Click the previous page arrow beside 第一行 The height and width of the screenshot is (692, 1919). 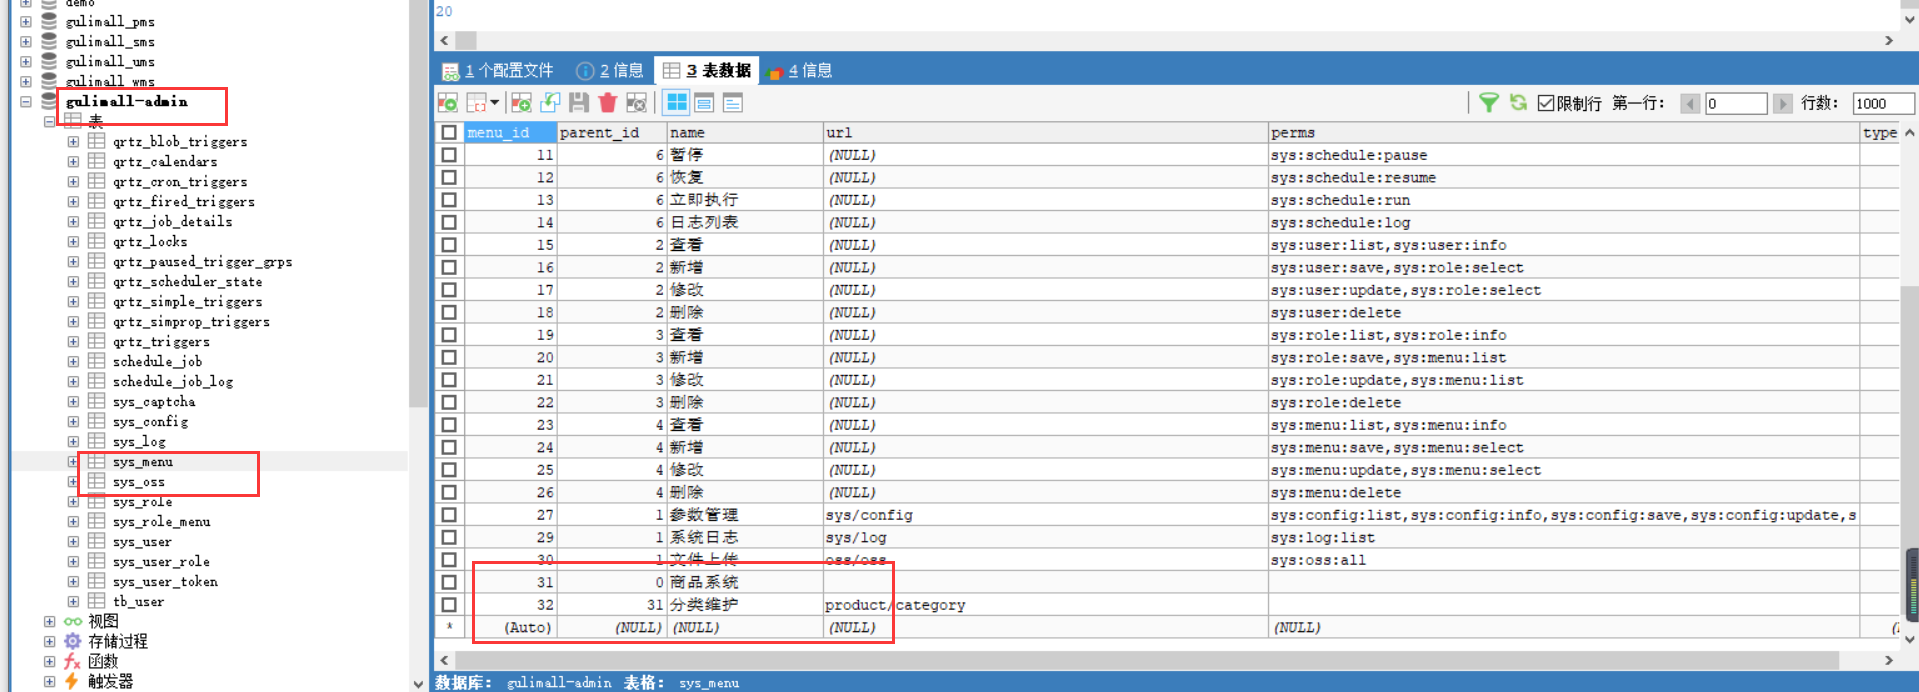tap(1690, 103)
